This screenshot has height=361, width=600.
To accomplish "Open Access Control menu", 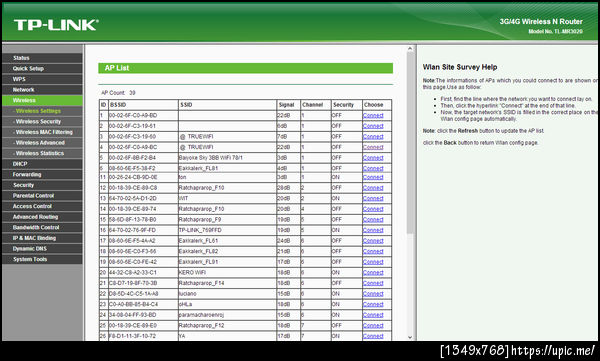I will (x=42, y=206).
